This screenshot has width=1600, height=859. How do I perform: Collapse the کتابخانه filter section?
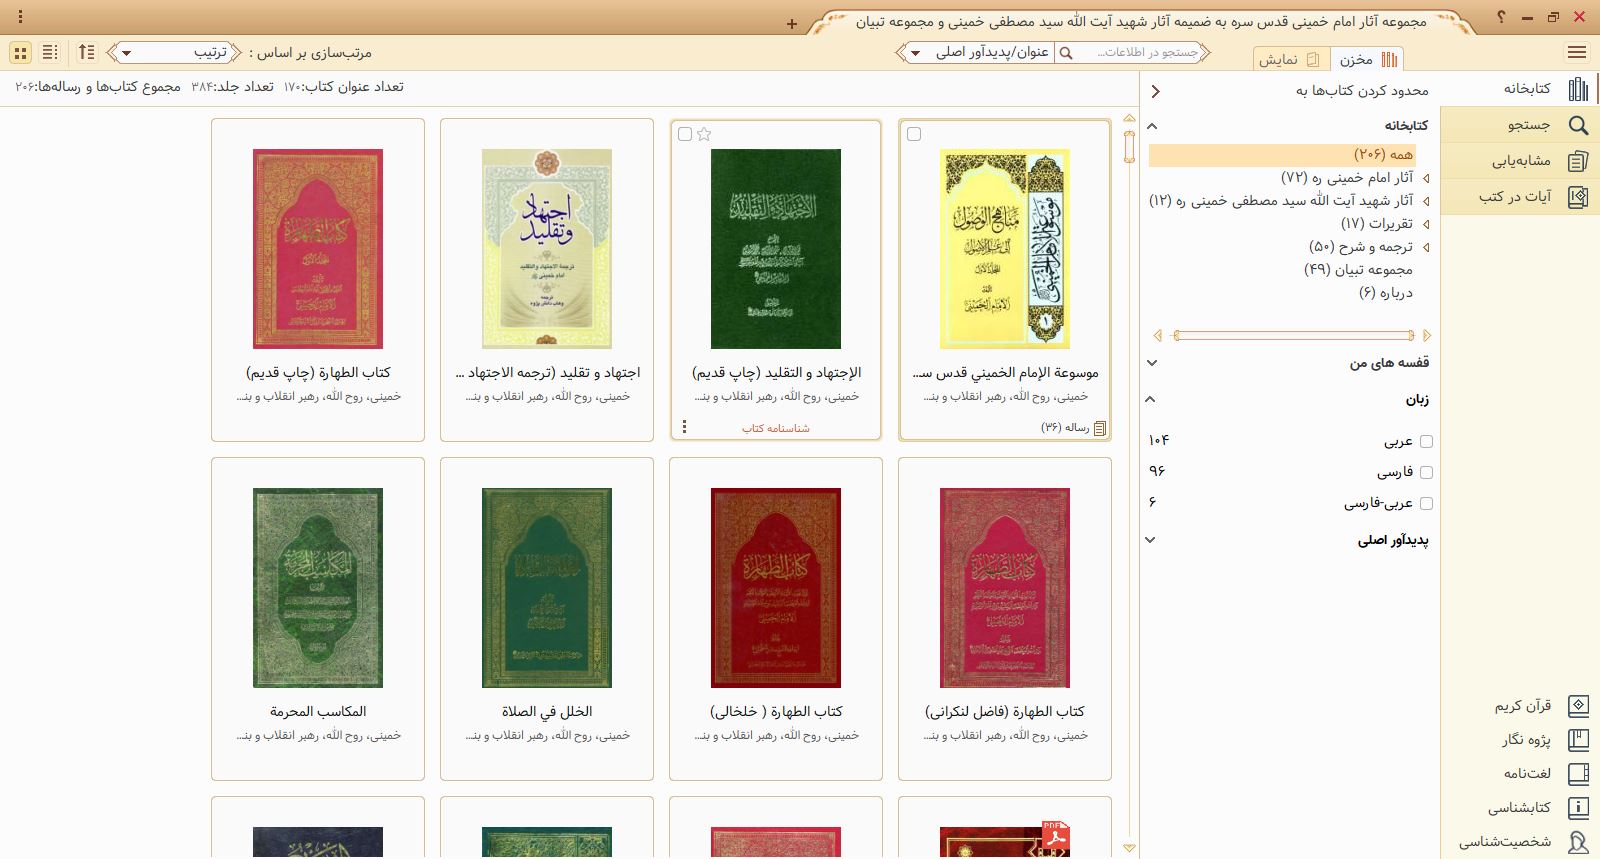[1152, 126]
